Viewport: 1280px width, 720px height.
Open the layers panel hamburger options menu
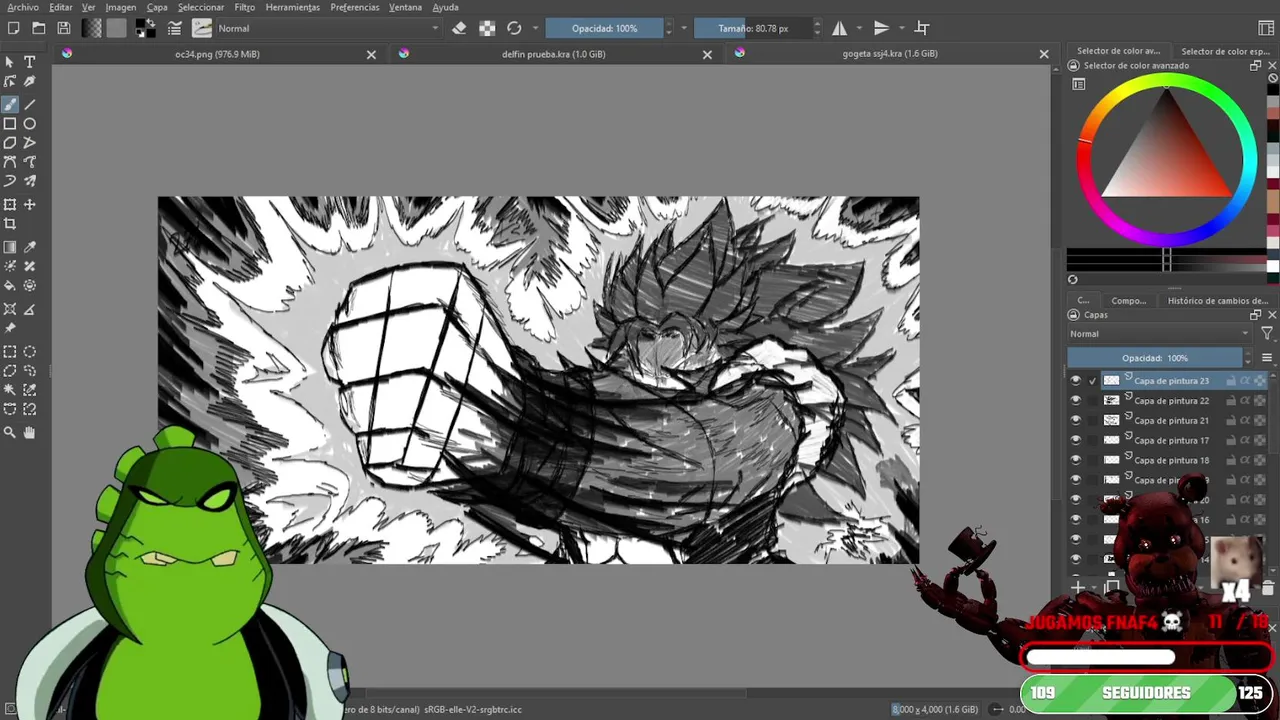coord(1267,358)
